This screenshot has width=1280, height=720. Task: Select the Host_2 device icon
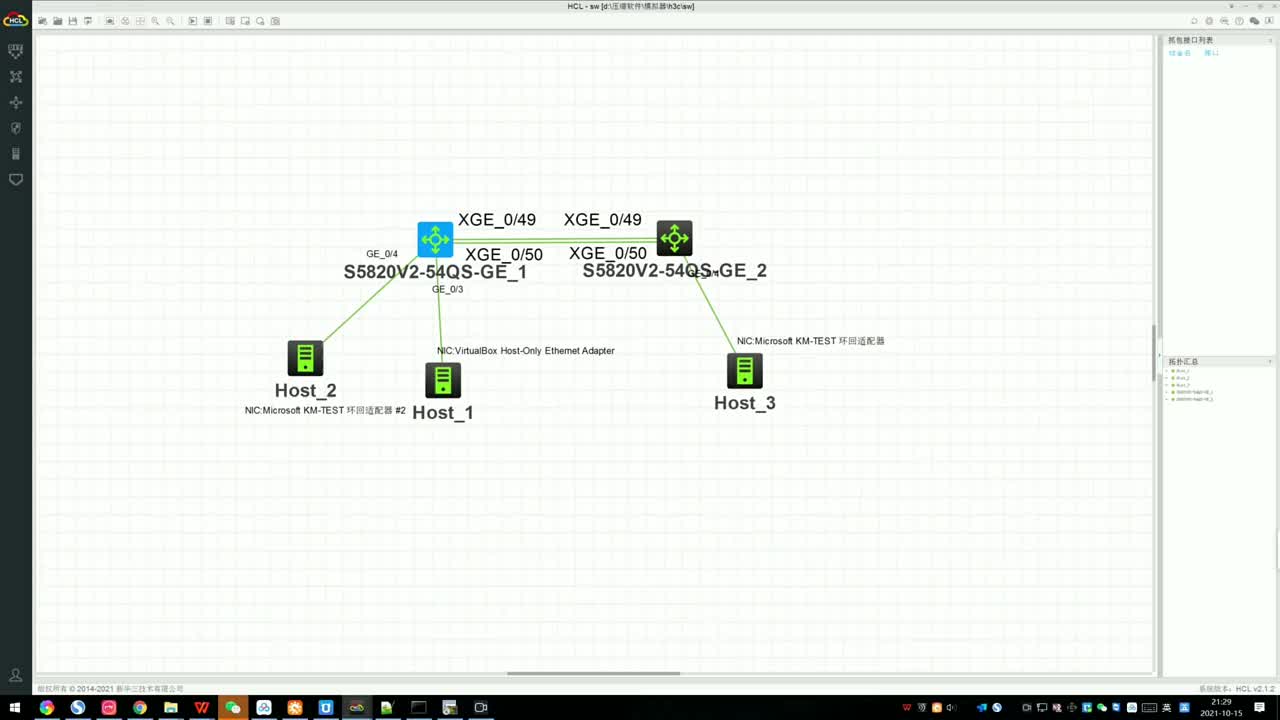point(305,358)
